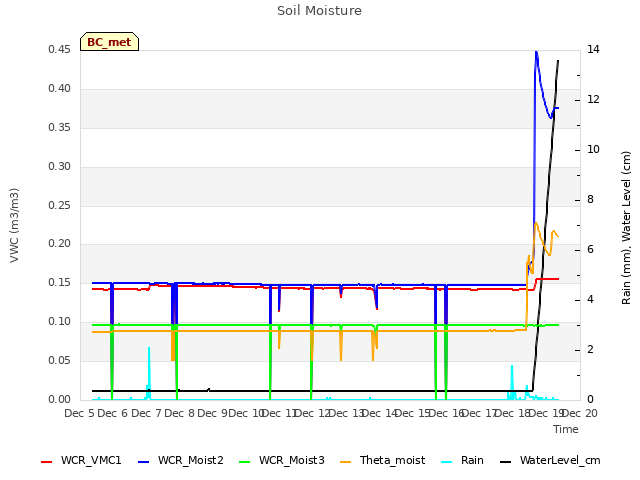Click the 0.35 tick on VWC axis
The width and height of the screenshot is (640, 480).
tap(59, 128)
